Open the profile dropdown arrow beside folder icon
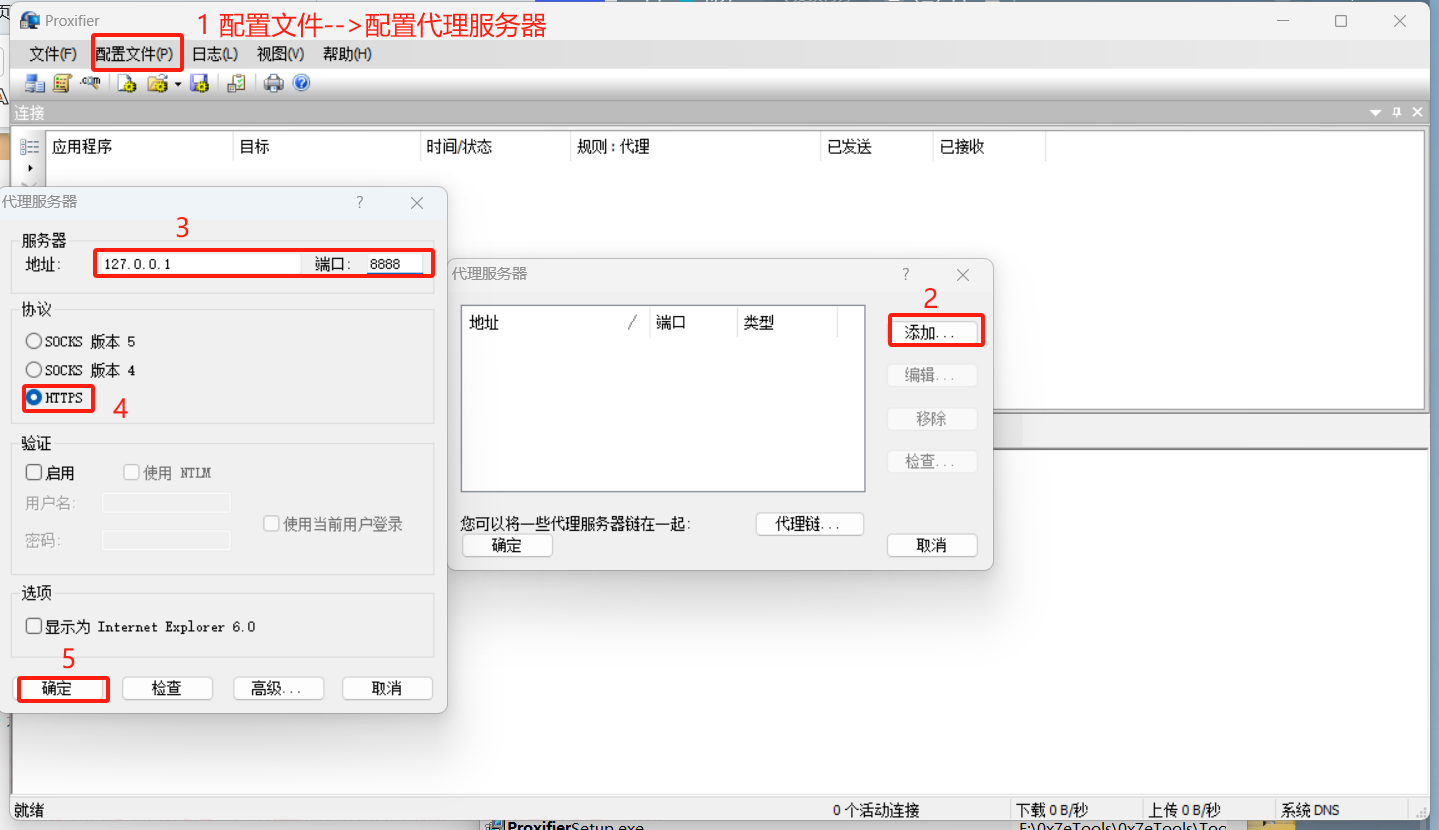The image size is (1439, 830). click(178, 83)
